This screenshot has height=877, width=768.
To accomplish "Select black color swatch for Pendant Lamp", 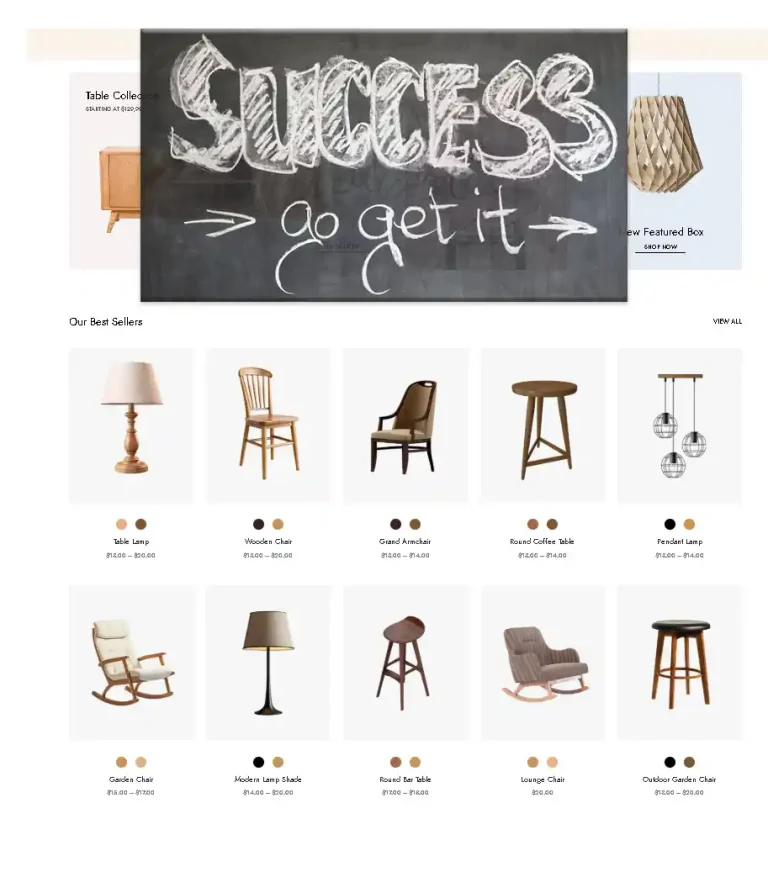I will [x=670, y=524].
